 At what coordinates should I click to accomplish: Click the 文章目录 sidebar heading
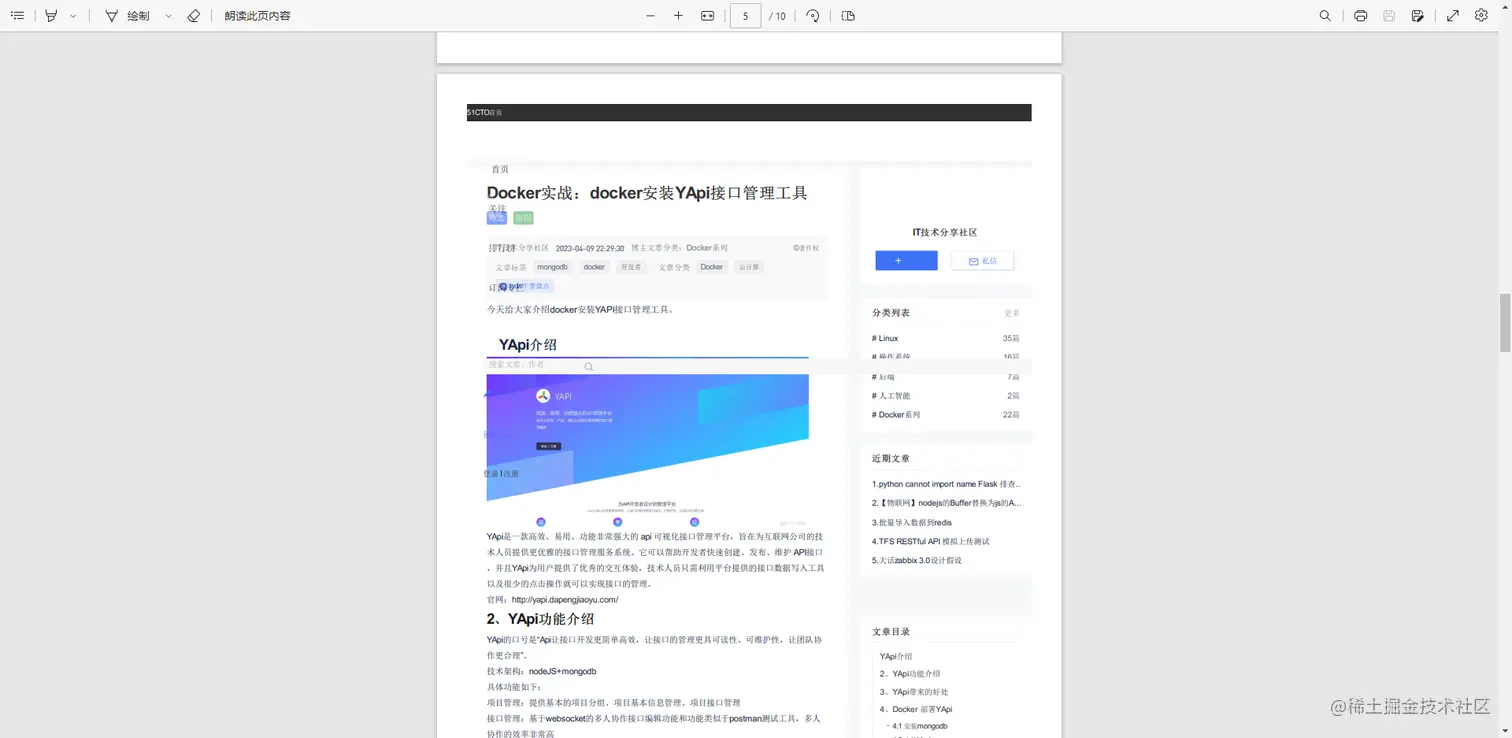891,632
